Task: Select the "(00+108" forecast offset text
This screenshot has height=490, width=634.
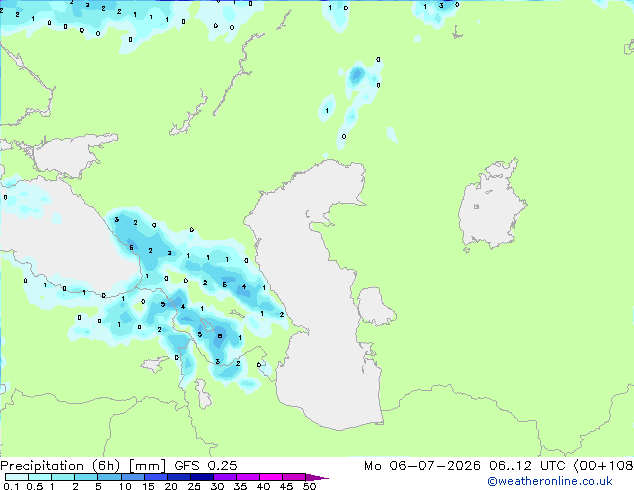Action: [x=603, y=466]
